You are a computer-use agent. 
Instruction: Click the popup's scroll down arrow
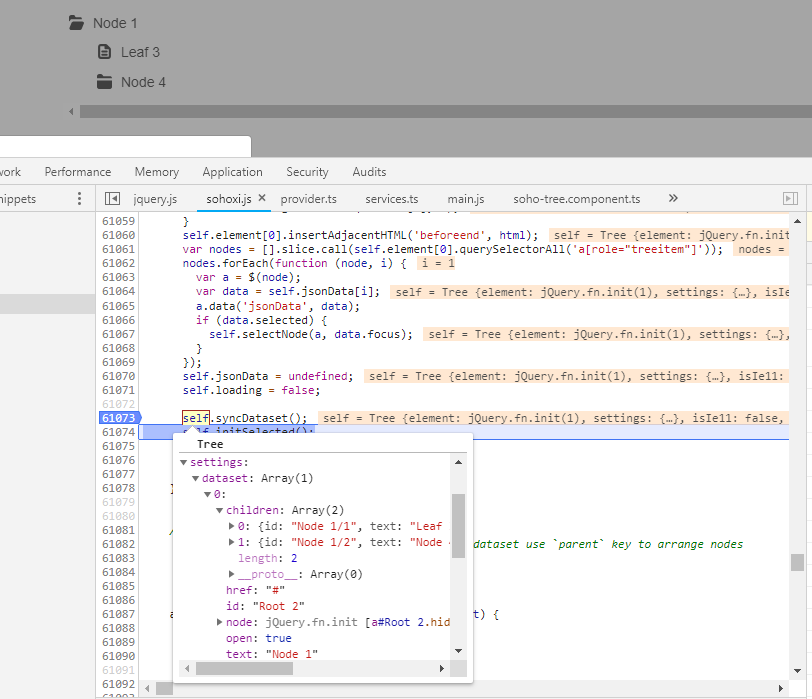point(458,651)
